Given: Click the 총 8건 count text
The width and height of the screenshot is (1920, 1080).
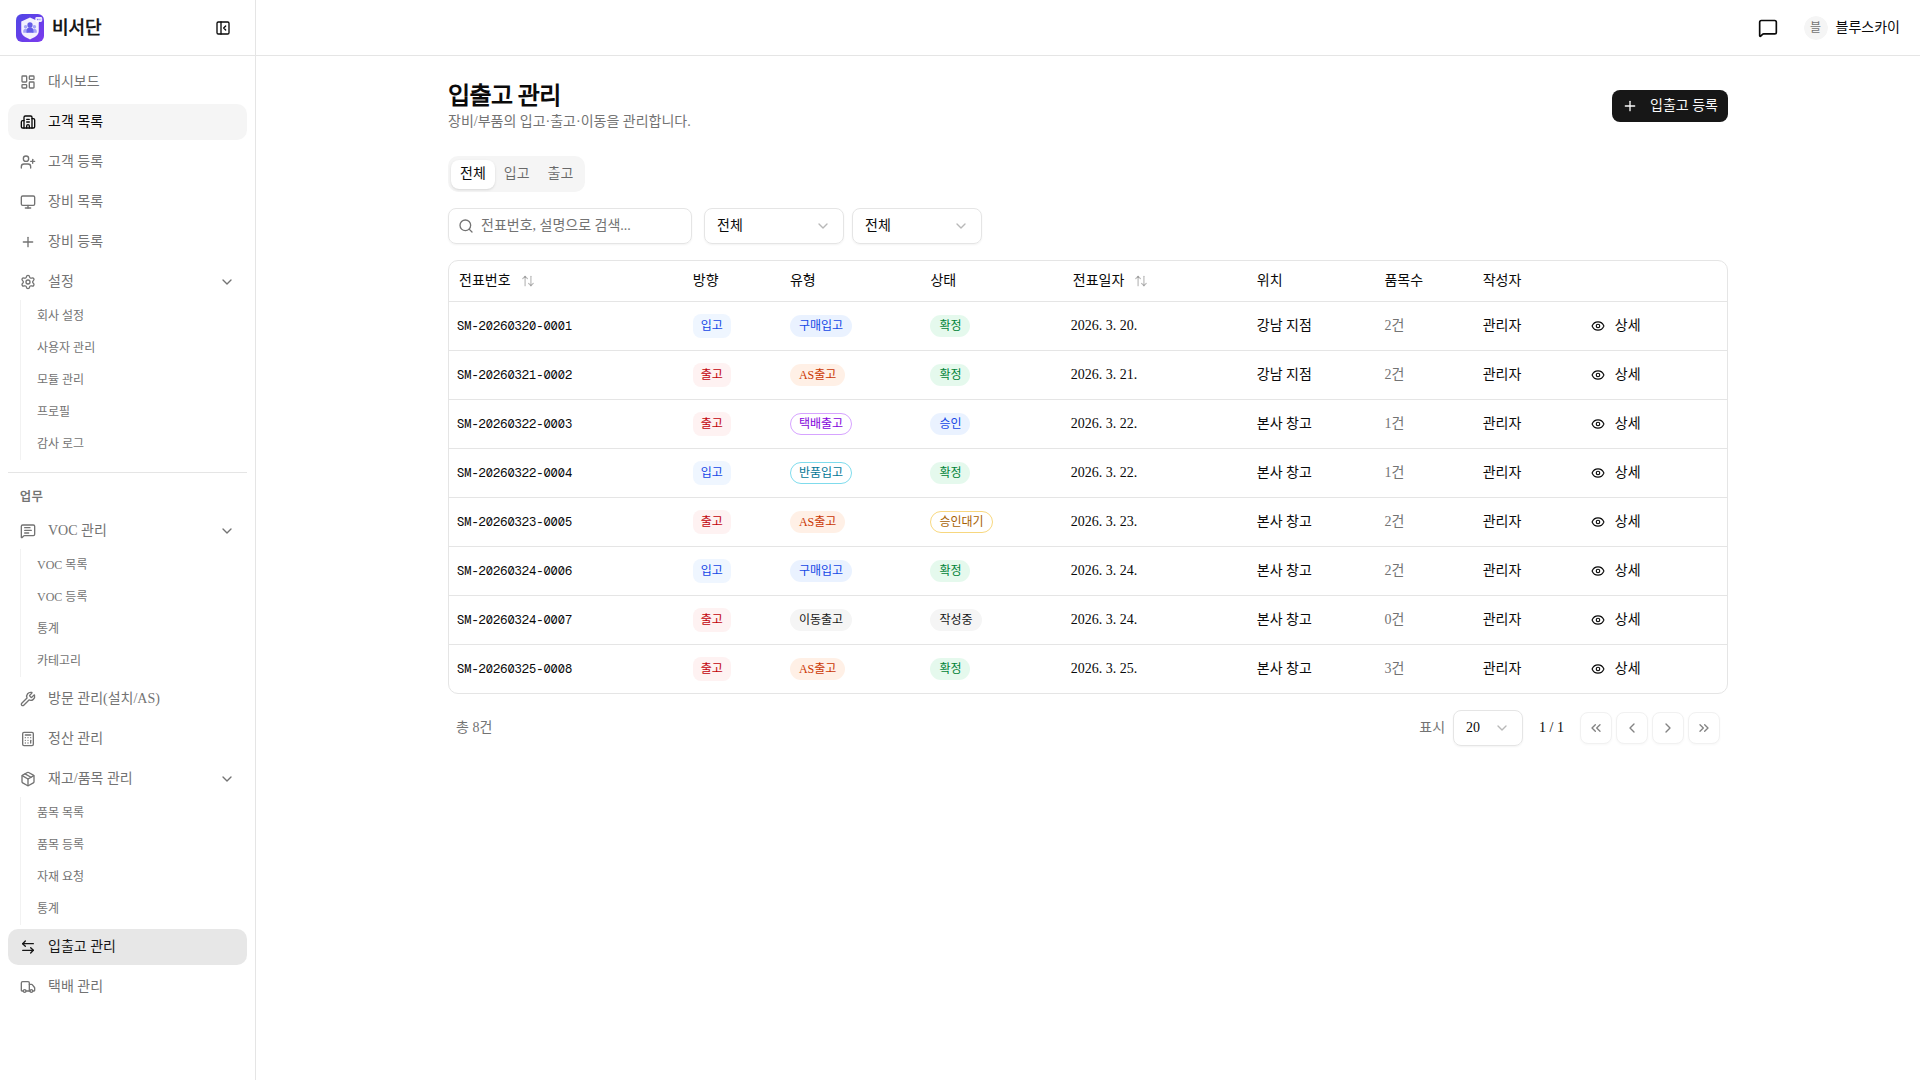Looking at the screenshot, I should click(474, 728).
